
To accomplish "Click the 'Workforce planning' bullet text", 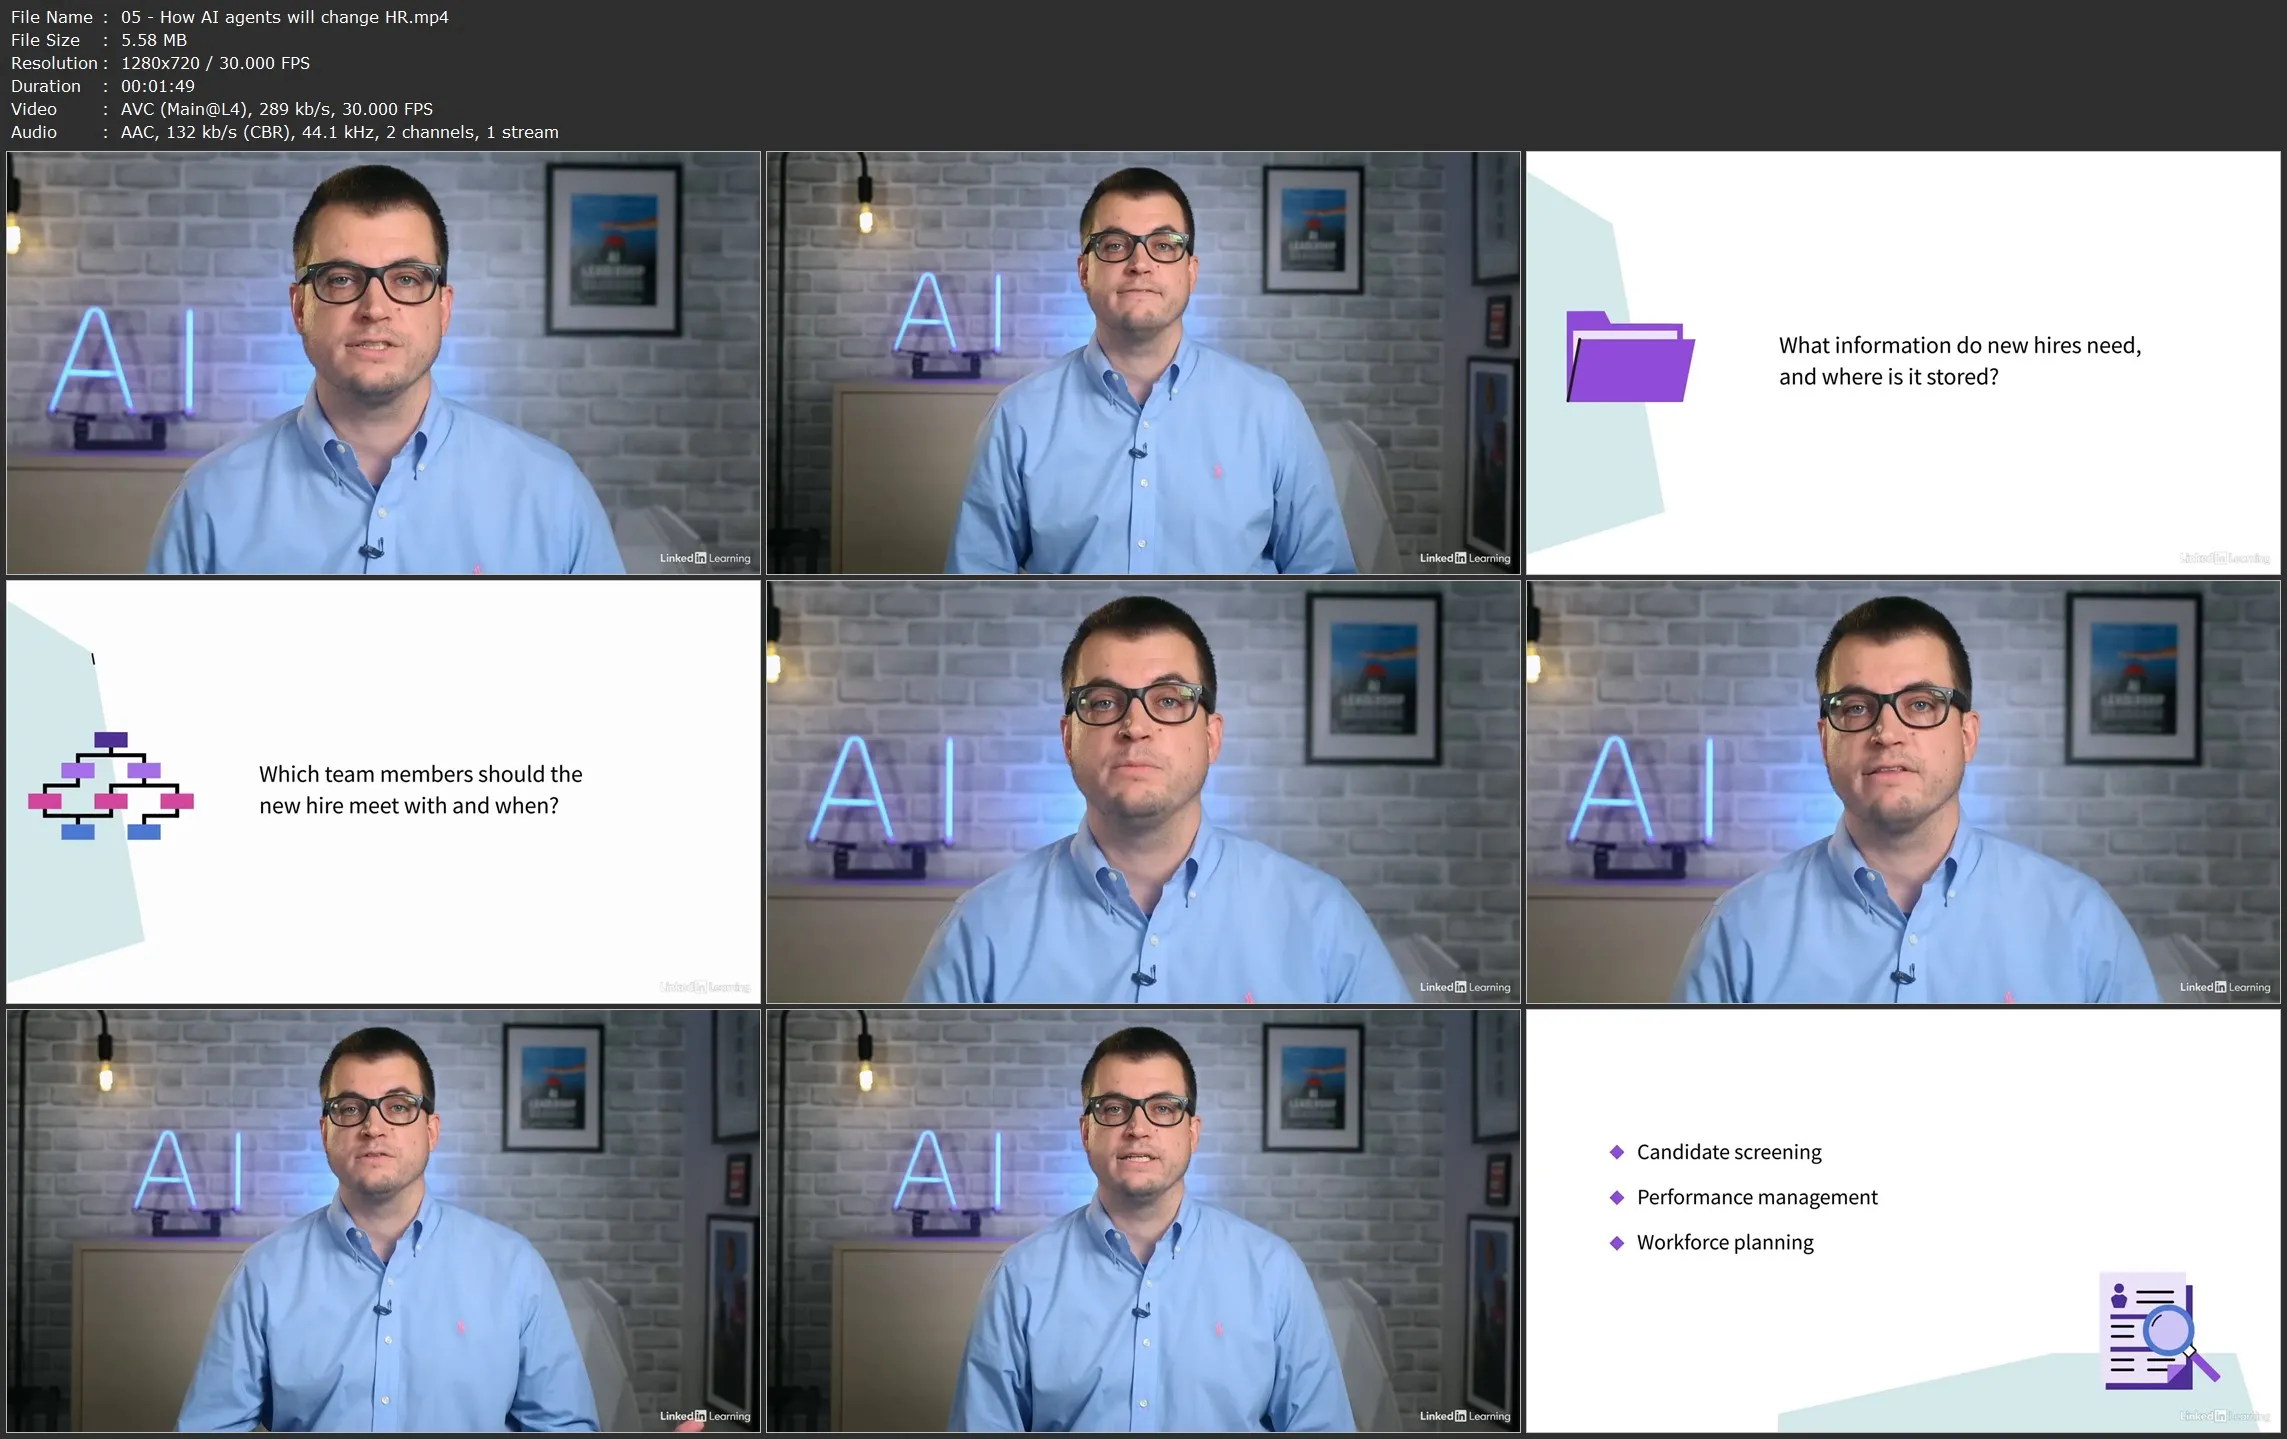I will pyautogui.click(x=1724, y=1242).
